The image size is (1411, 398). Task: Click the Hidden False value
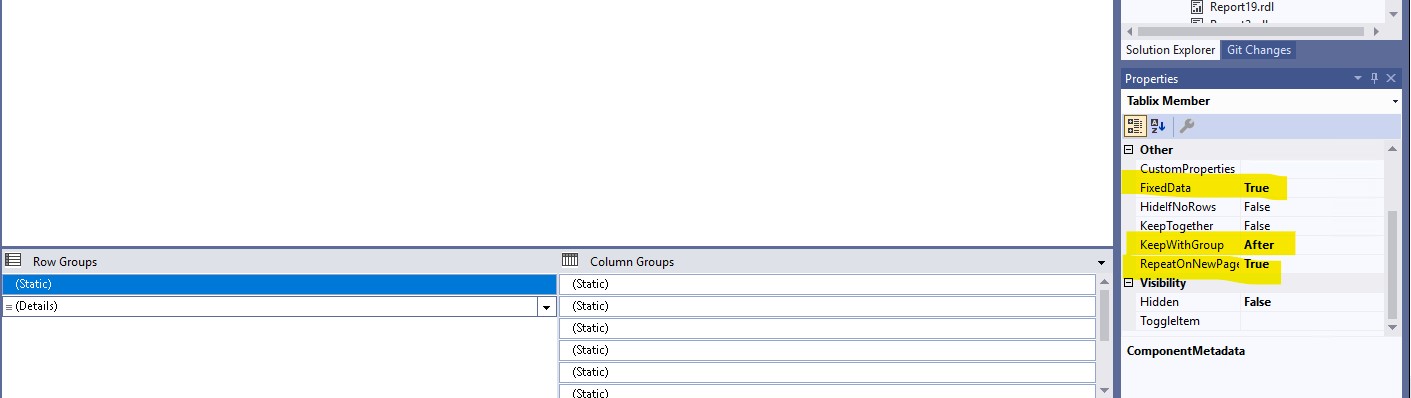pos(1257,302)
